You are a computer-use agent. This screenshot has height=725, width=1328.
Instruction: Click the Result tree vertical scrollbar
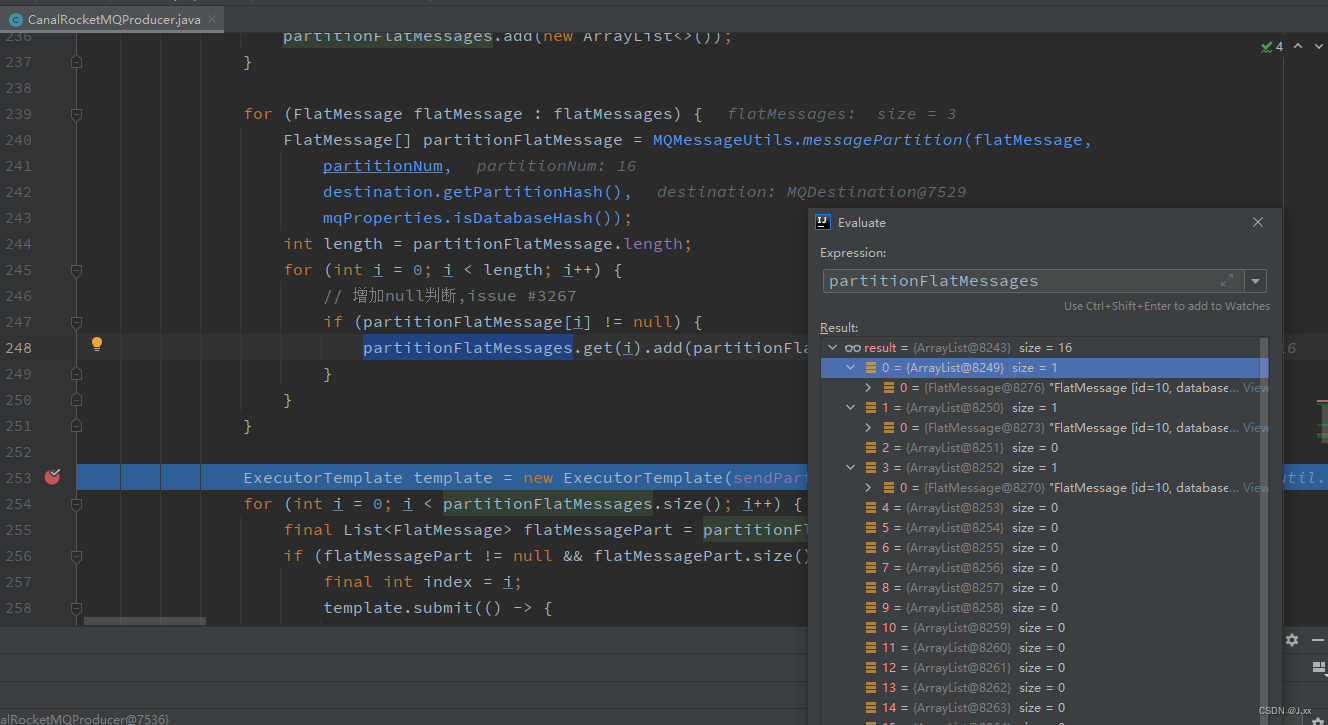pos(1263,530)
